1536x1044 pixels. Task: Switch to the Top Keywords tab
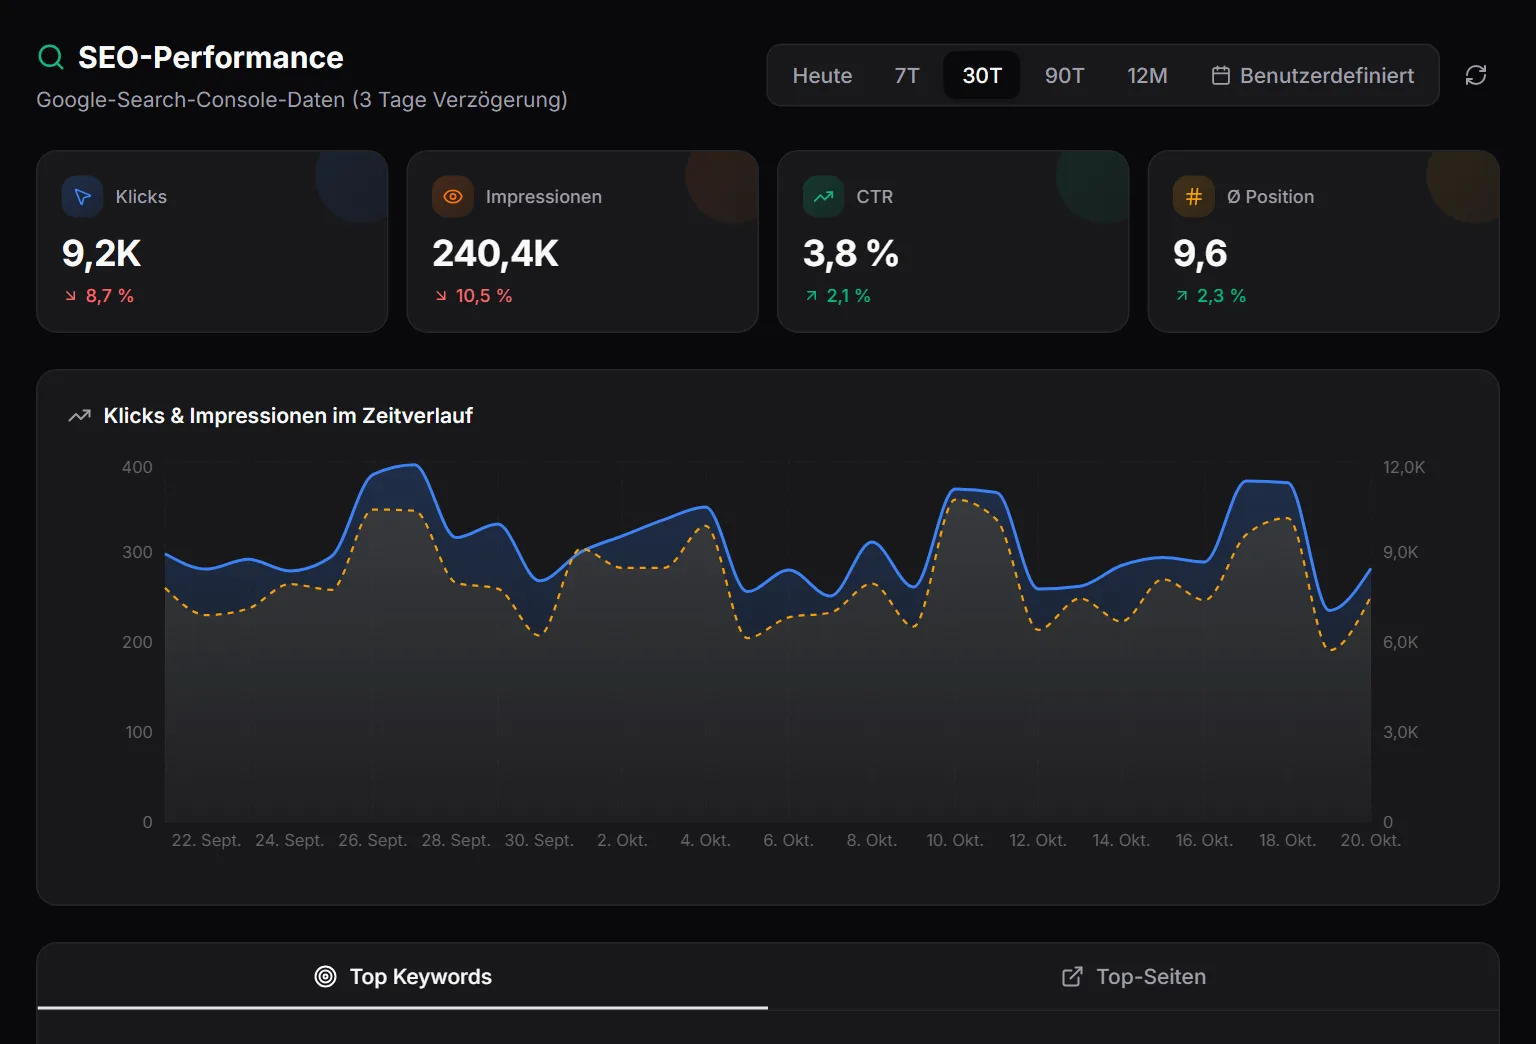[x=403, y=977]
